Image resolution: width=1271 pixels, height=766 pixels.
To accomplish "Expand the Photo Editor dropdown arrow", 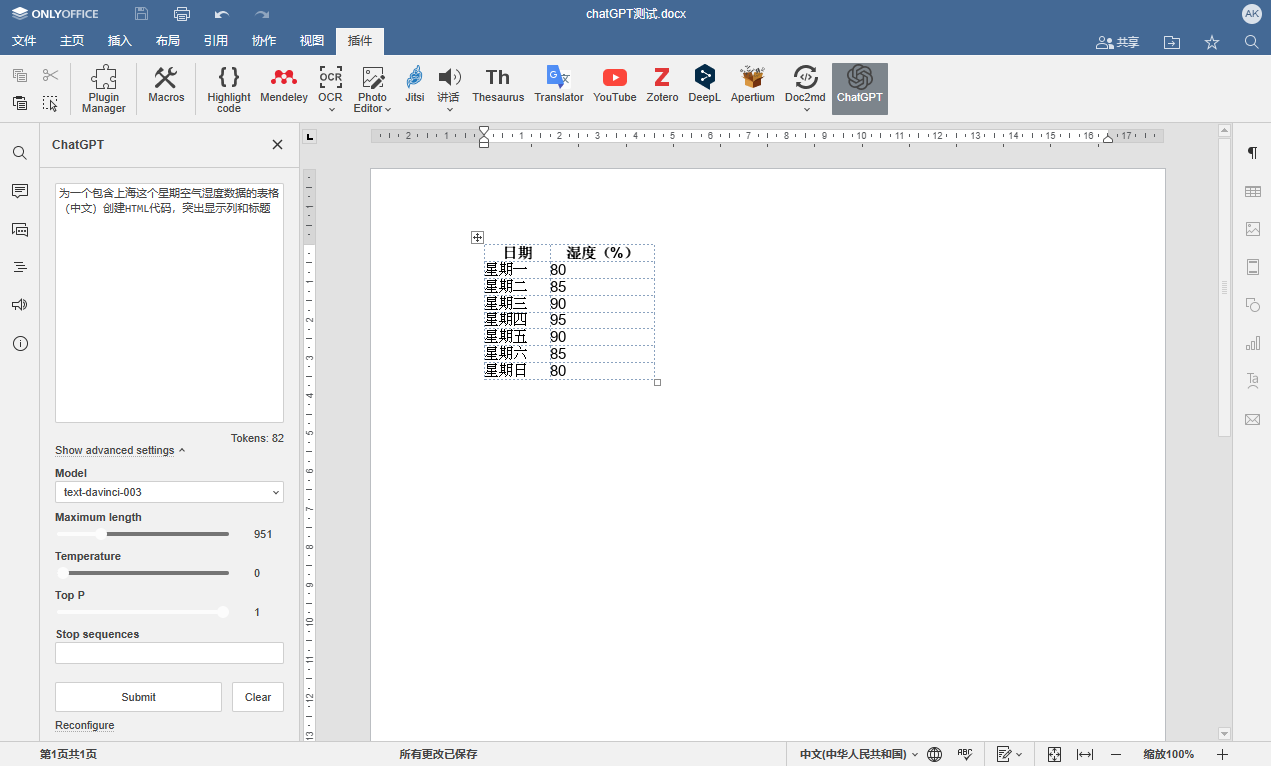I will [387, 109].
